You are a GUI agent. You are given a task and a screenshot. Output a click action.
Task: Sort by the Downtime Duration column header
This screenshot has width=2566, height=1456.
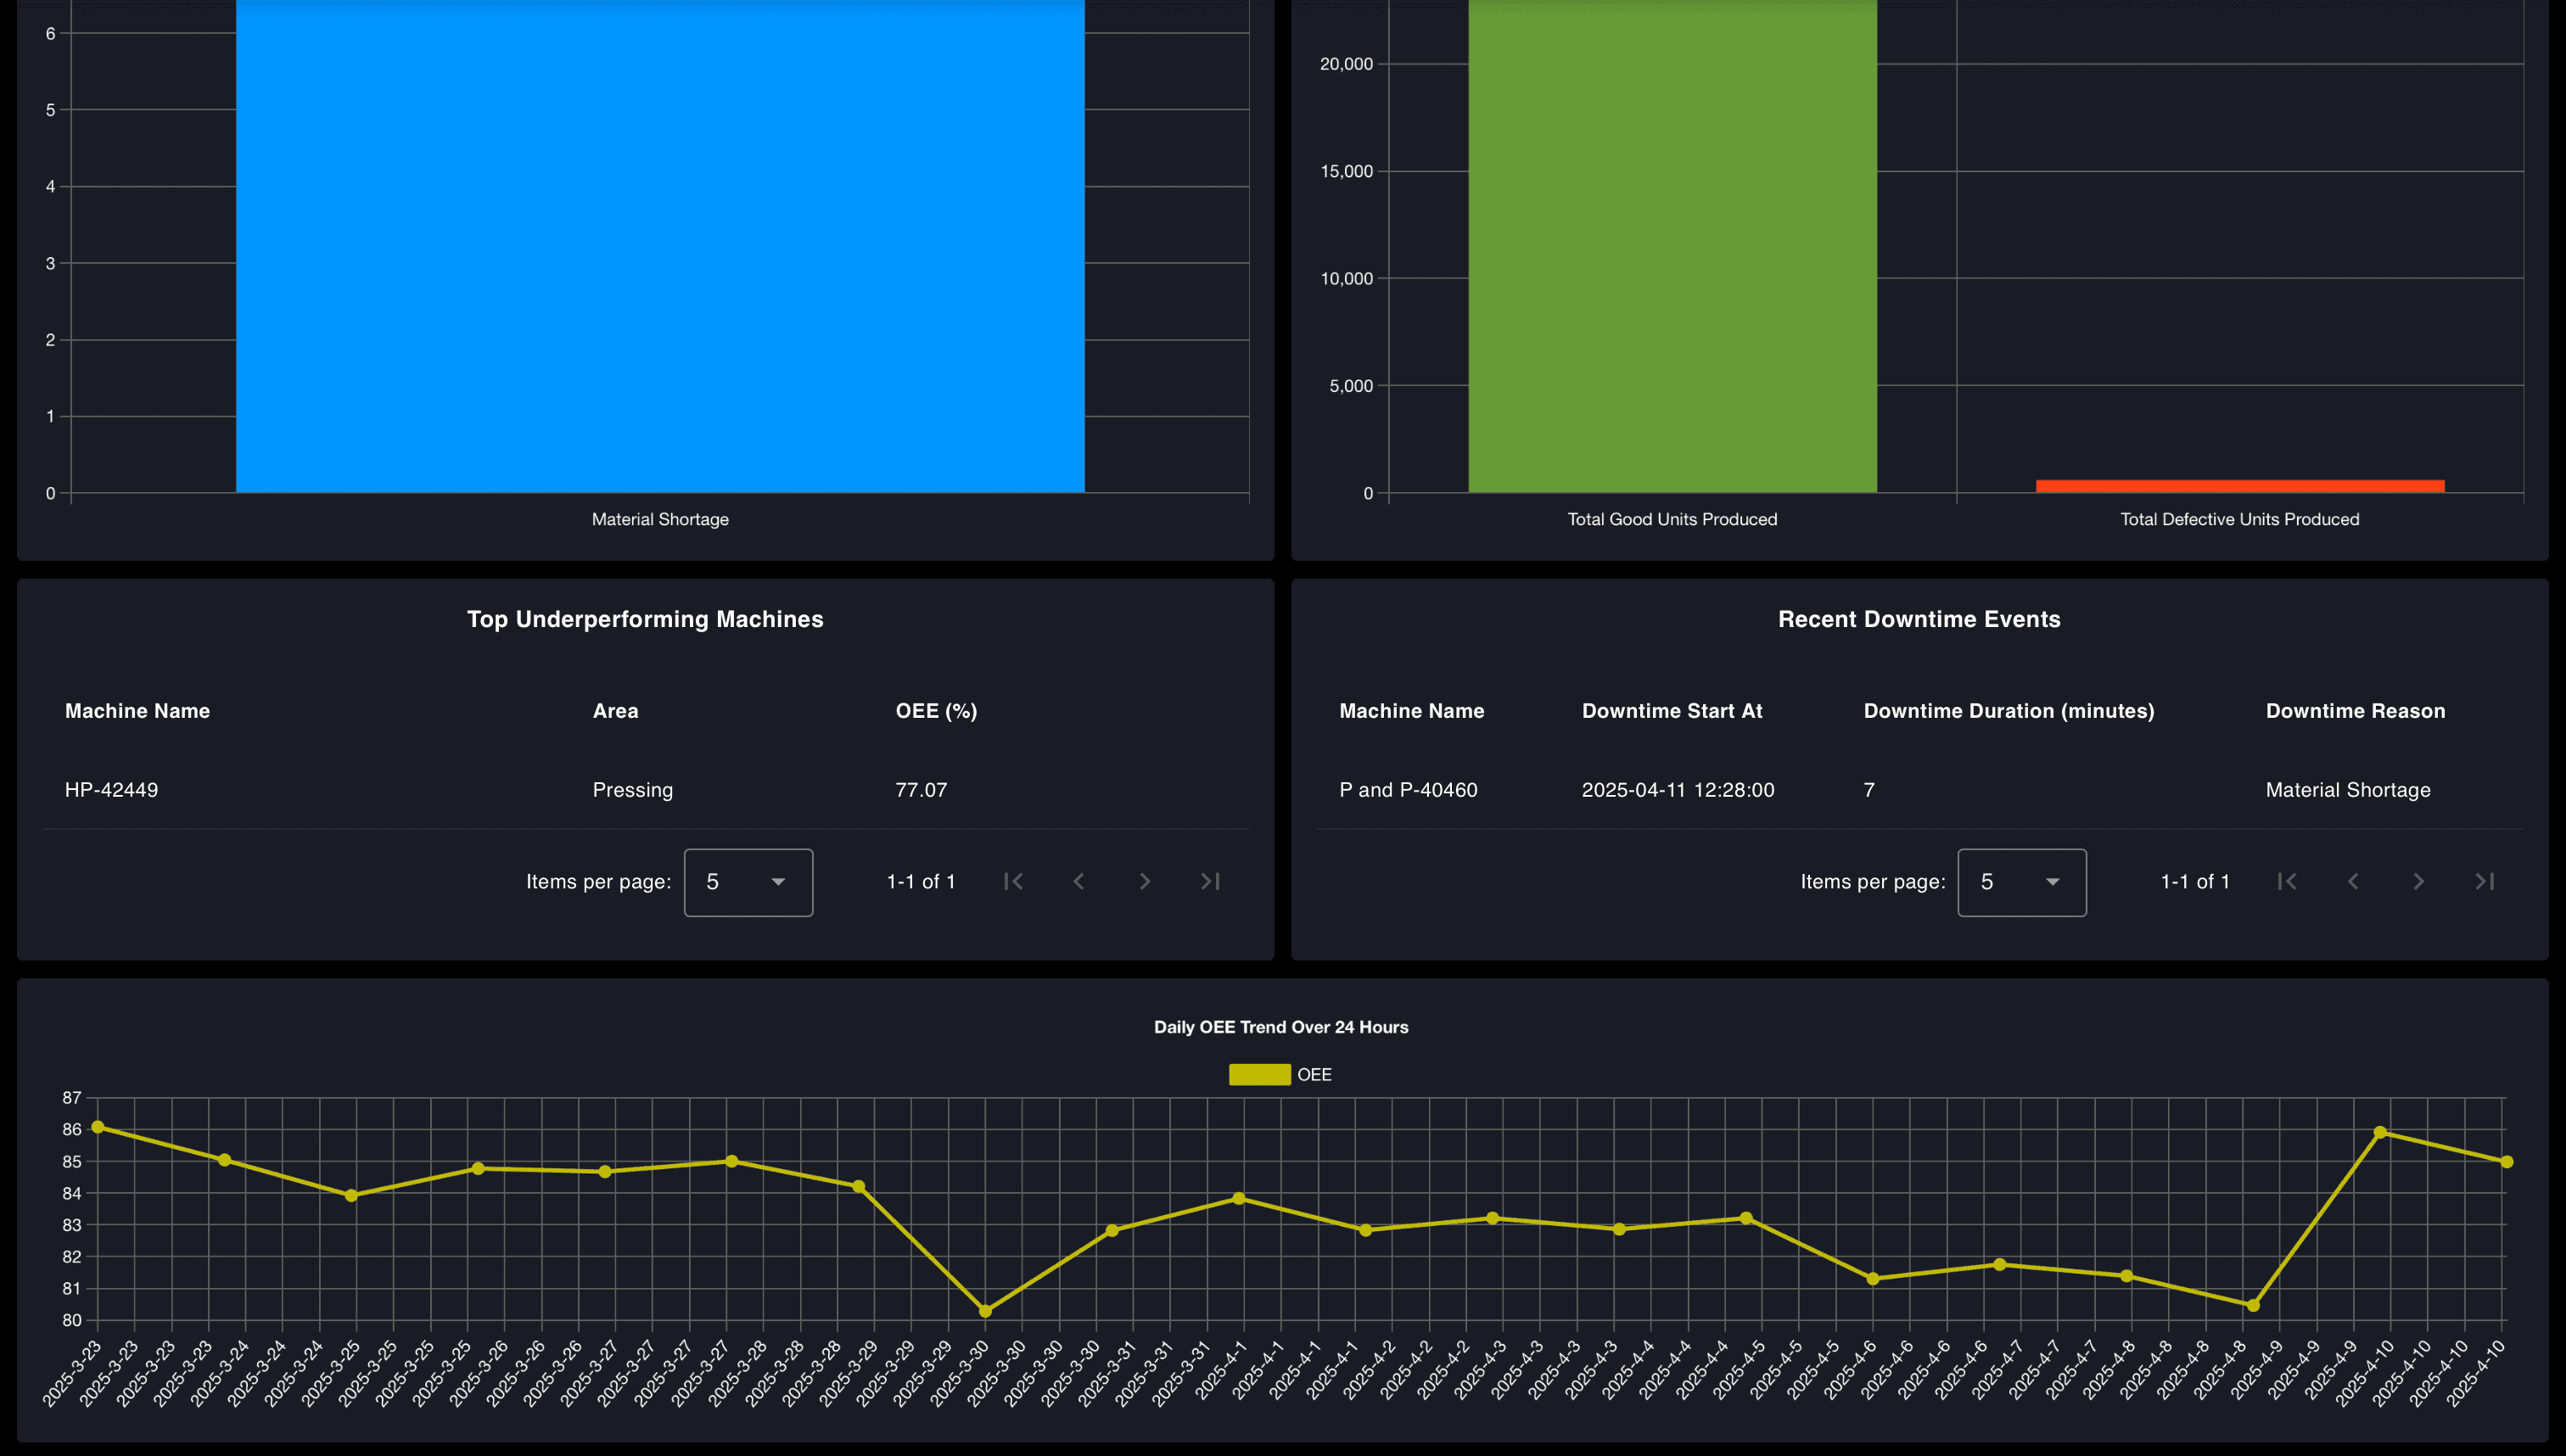2008,710
